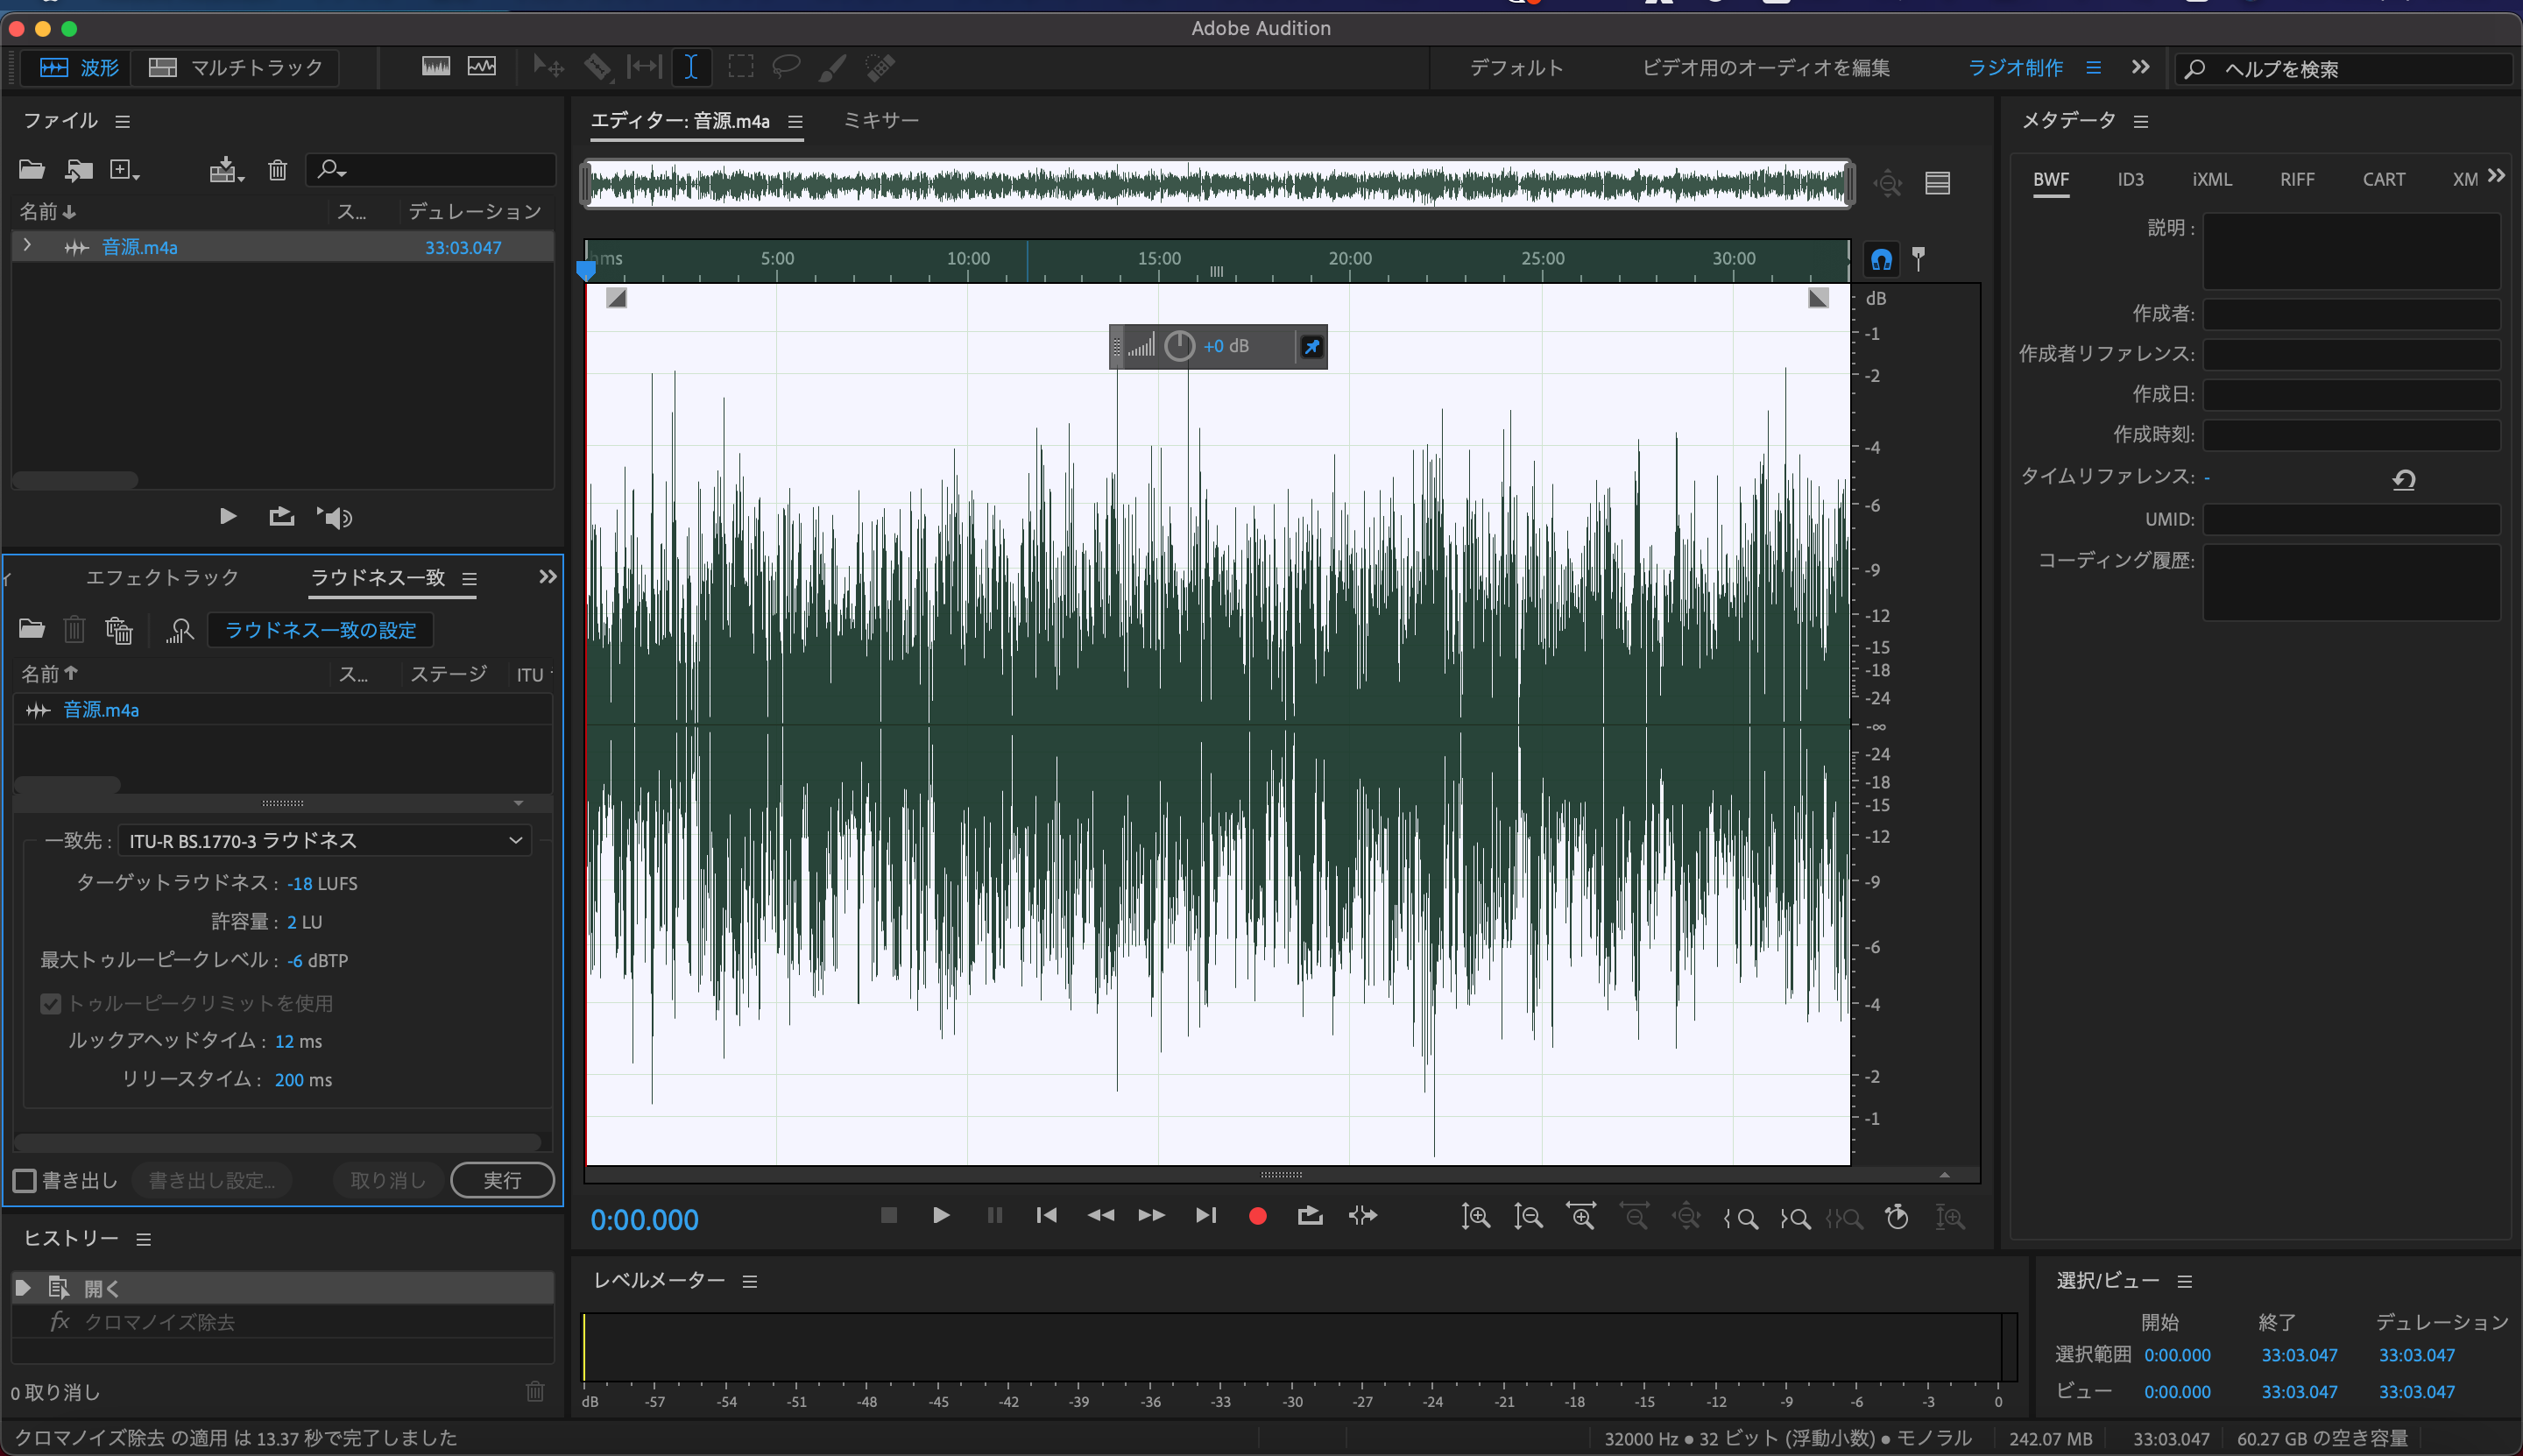The width and height of the screenshot is (2523, 1456).
Task: Show the Spectral Frequency Display
Action: (436, 67)
